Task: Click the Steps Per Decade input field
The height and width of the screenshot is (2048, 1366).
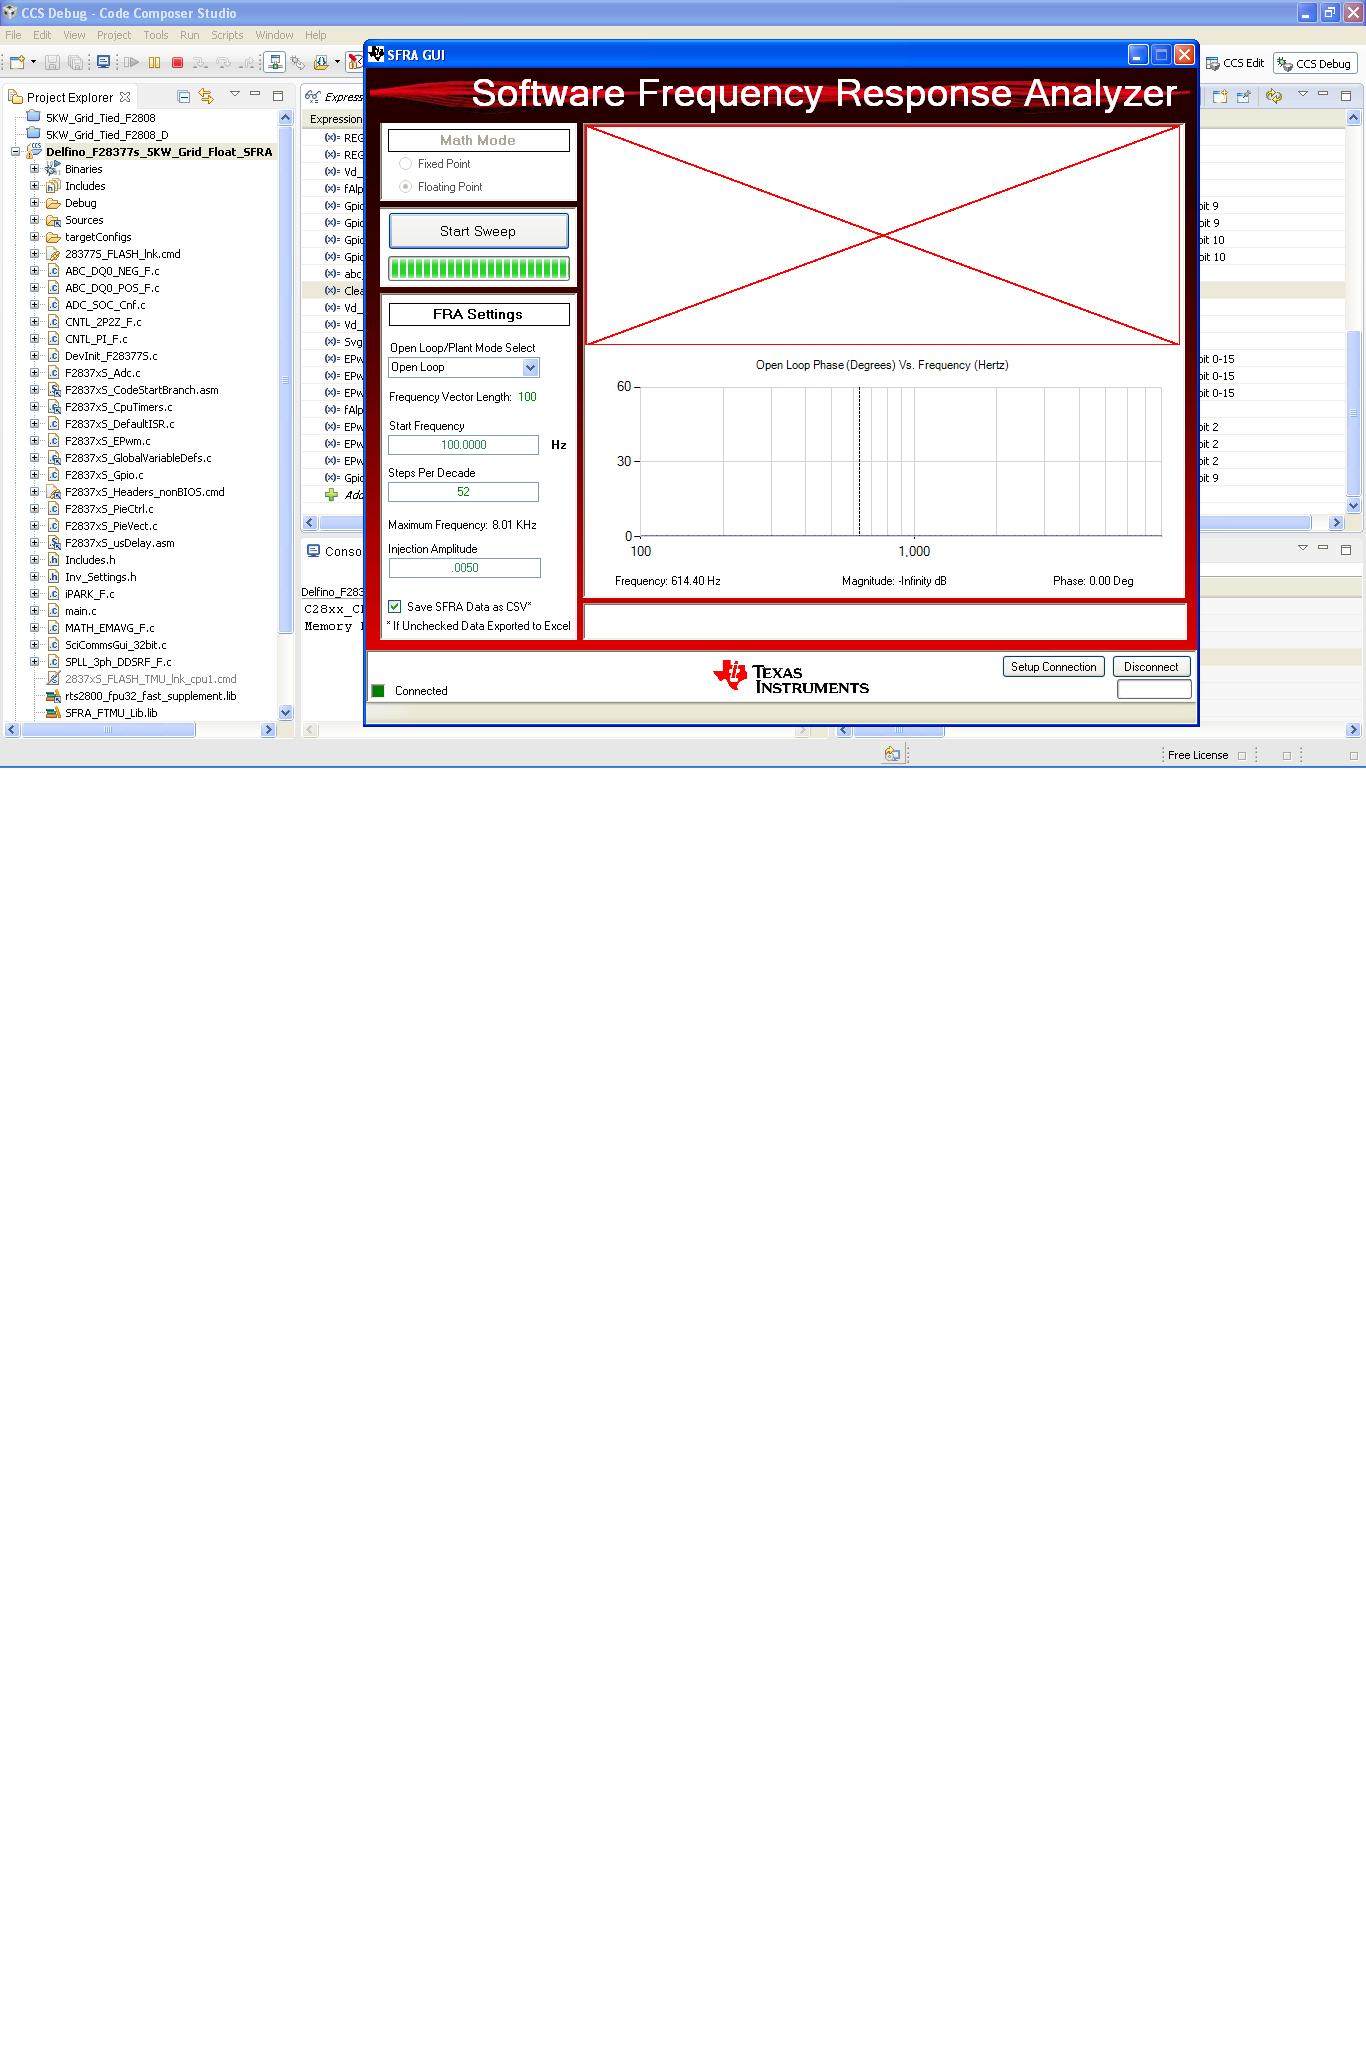Action: point(463,492)
